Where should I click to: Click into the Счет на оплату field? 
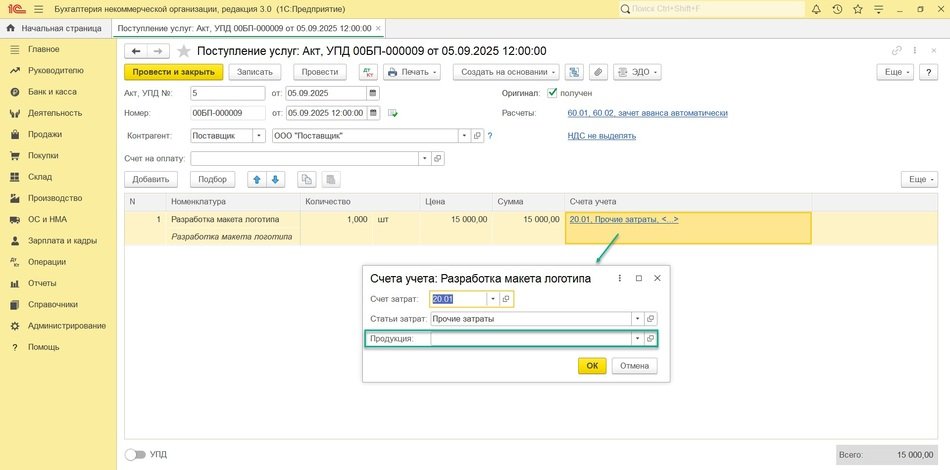(x=304, y=158)
